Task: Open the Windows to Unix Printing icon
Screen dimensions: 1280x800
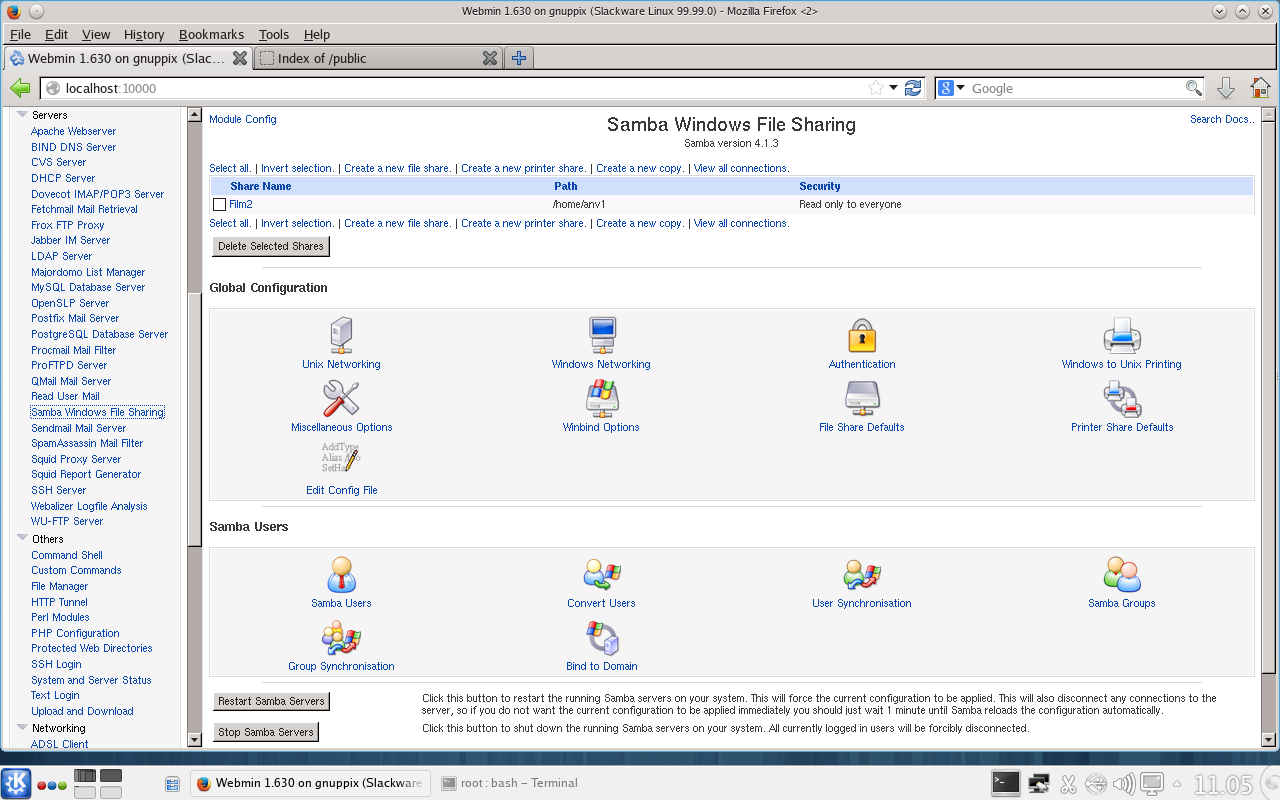Action: [1122, 335]
